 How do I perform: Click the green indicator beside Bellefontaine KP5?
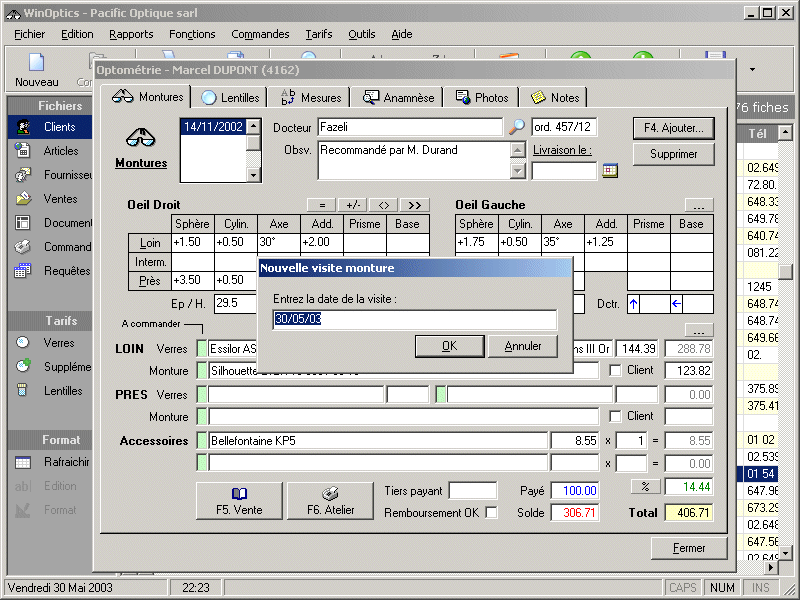(x=201, y=440)
